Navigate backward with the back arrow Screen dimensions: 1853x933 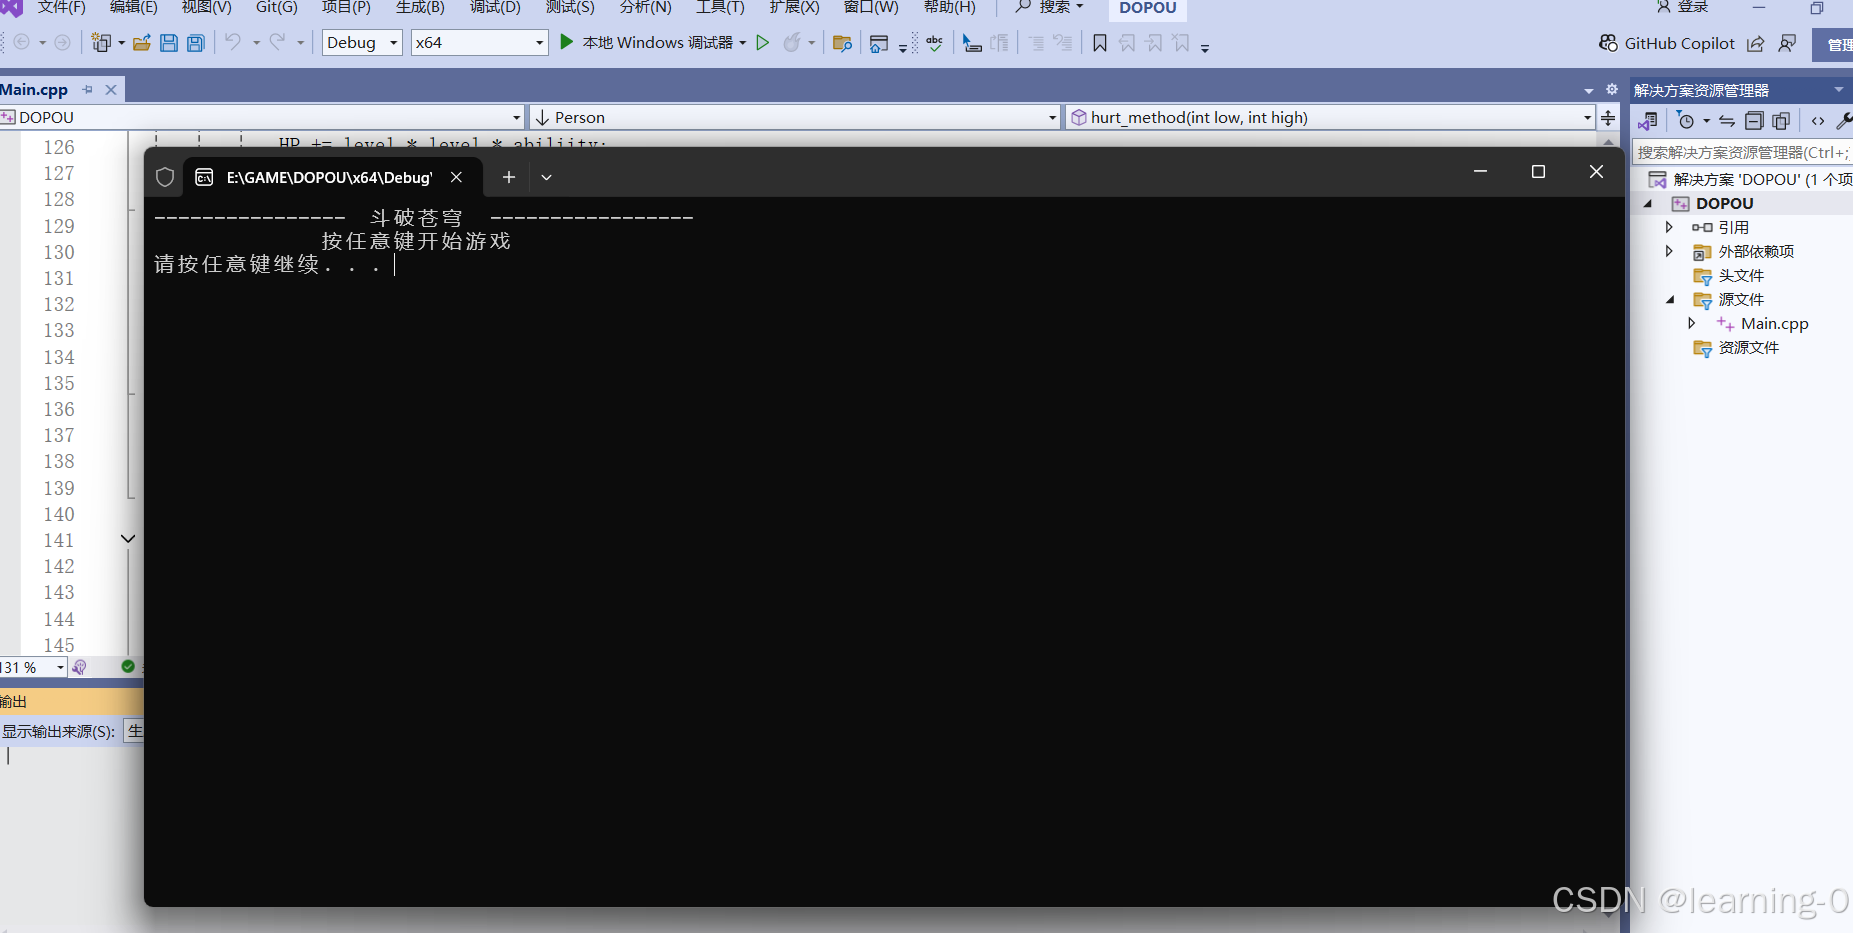[x=21, y=42]
